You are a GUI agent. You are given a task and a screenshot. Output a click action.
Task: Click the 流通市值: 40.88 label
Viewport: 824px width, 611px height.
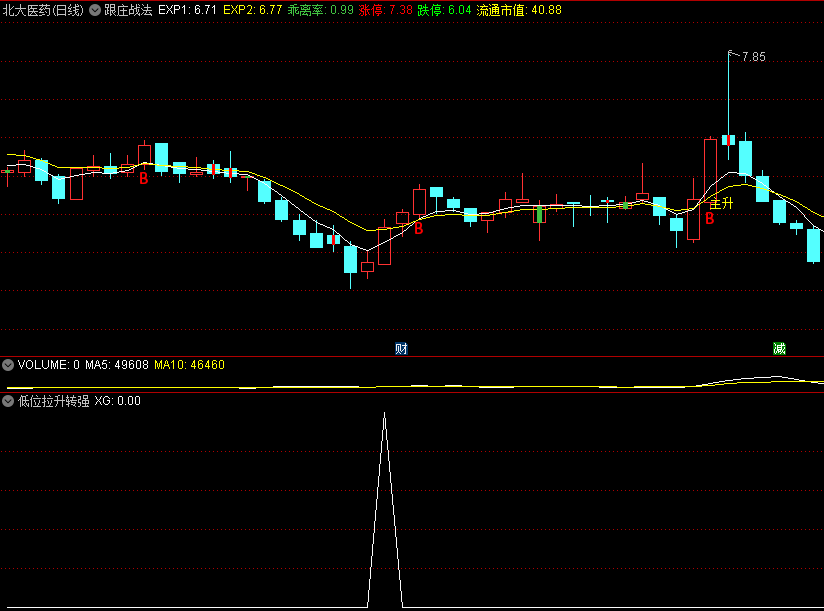519,10
